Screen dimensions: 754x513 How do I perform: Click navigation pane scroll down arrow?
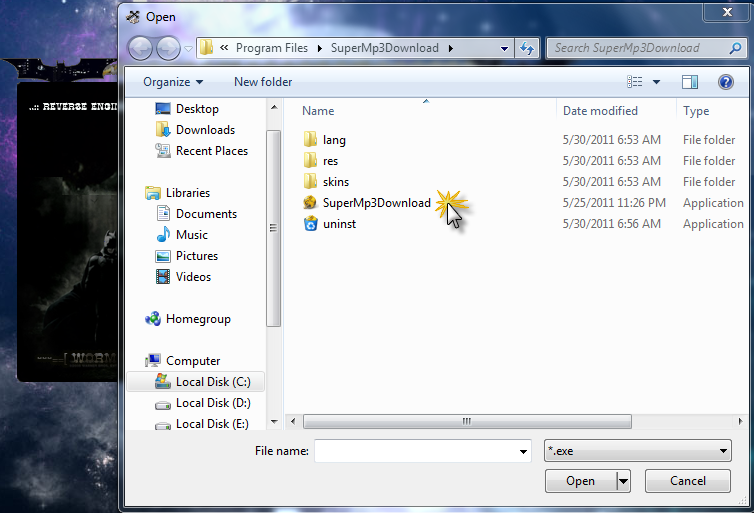click(x=274, y=422)
